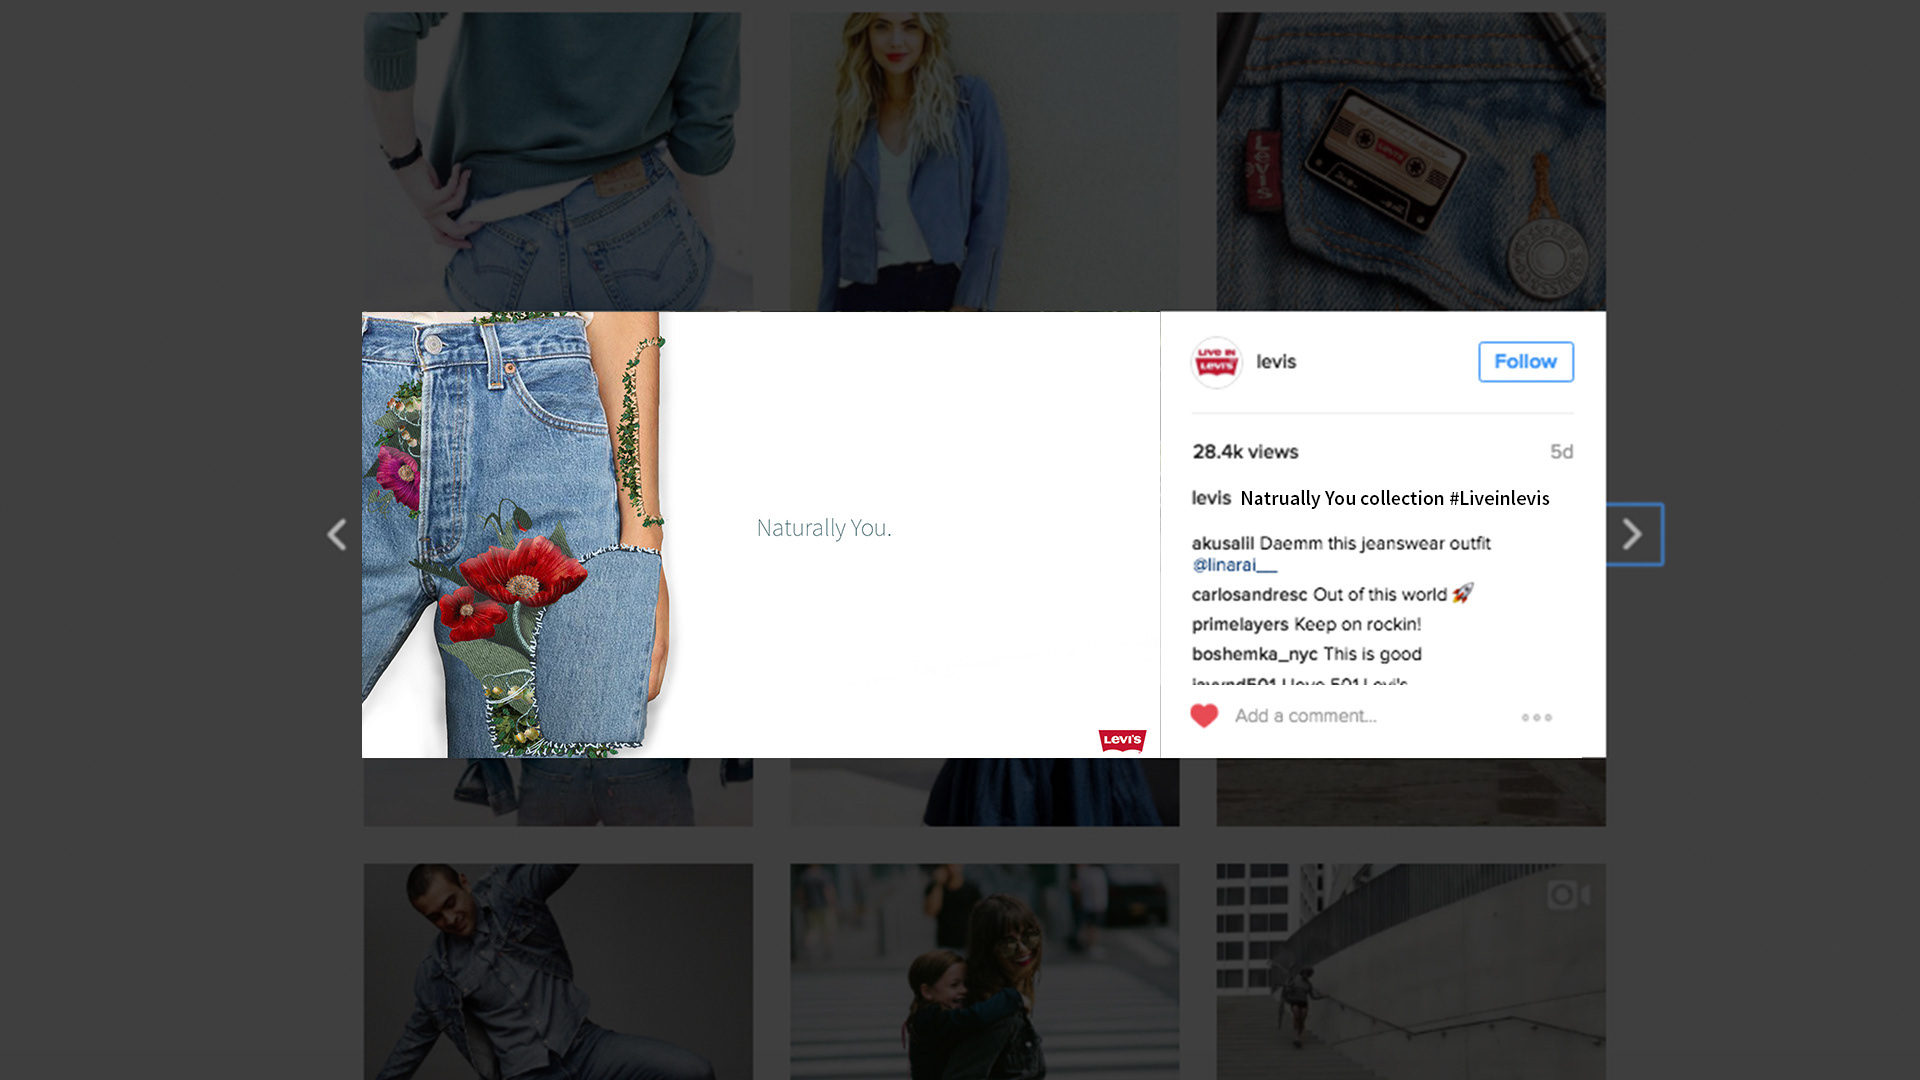Click Keep on rockin! comment text
Image resolution: width=1920 pixels, height=1080 pixels.
(x=1357, y=625)
